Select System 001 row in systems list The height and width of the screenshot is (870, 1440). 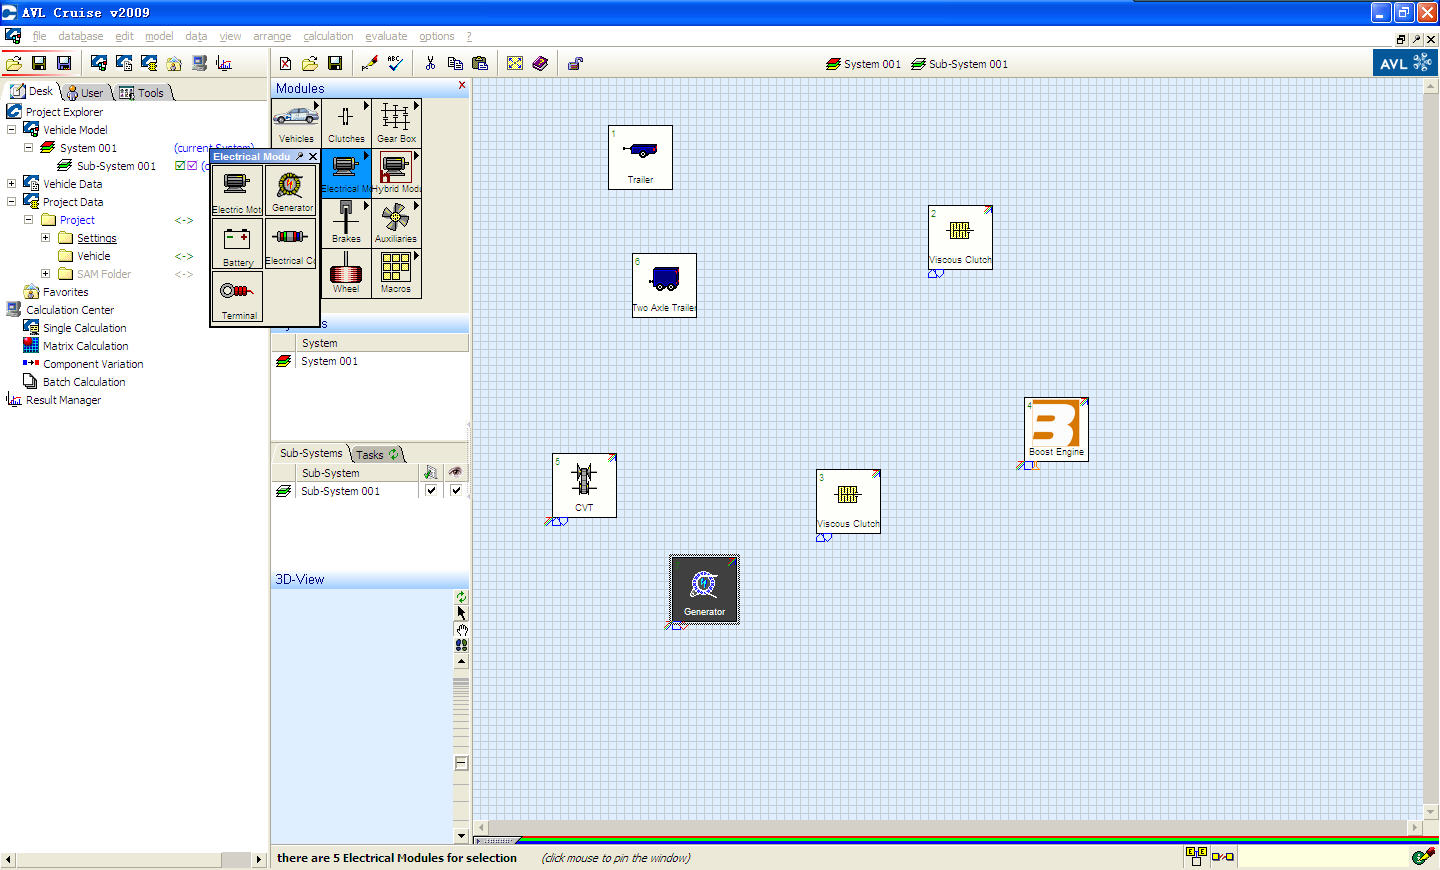[x=370, y=361]
